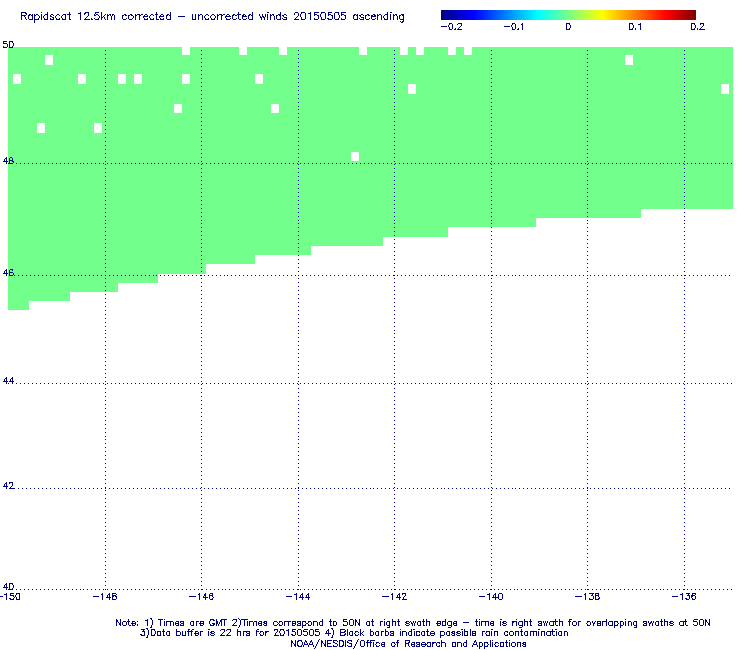Click the rainbow color scale bar
740x650 pixels.
click(568, 15)
